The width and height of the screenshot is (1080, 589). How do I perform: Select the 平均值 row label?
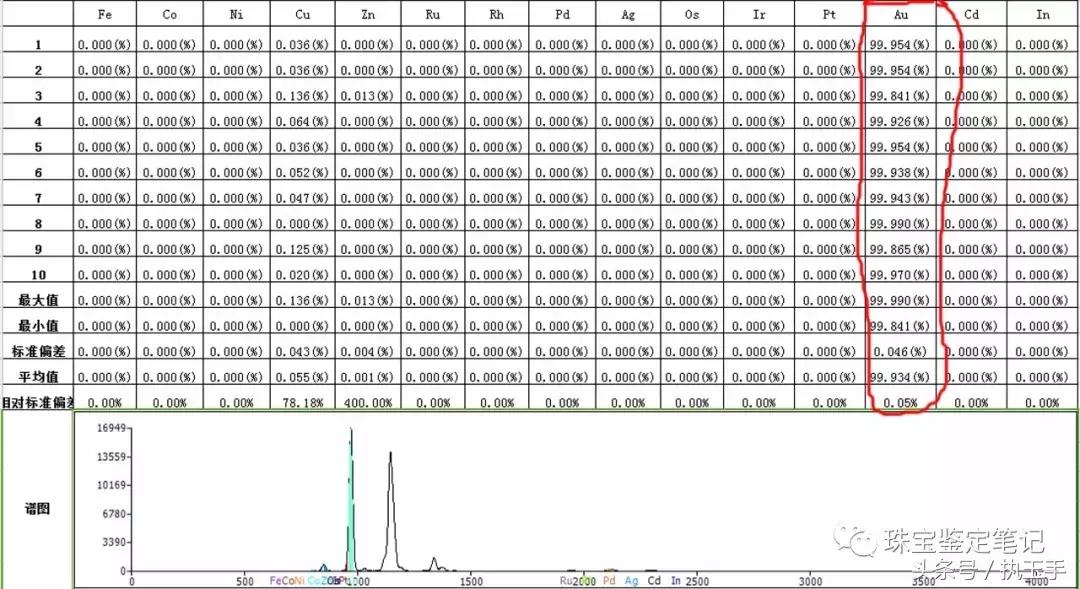(38, 377)
